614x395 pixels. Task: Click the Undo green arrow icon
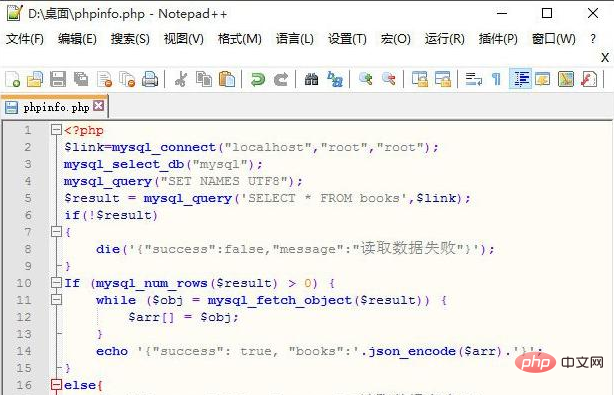[x=258, y=79]
